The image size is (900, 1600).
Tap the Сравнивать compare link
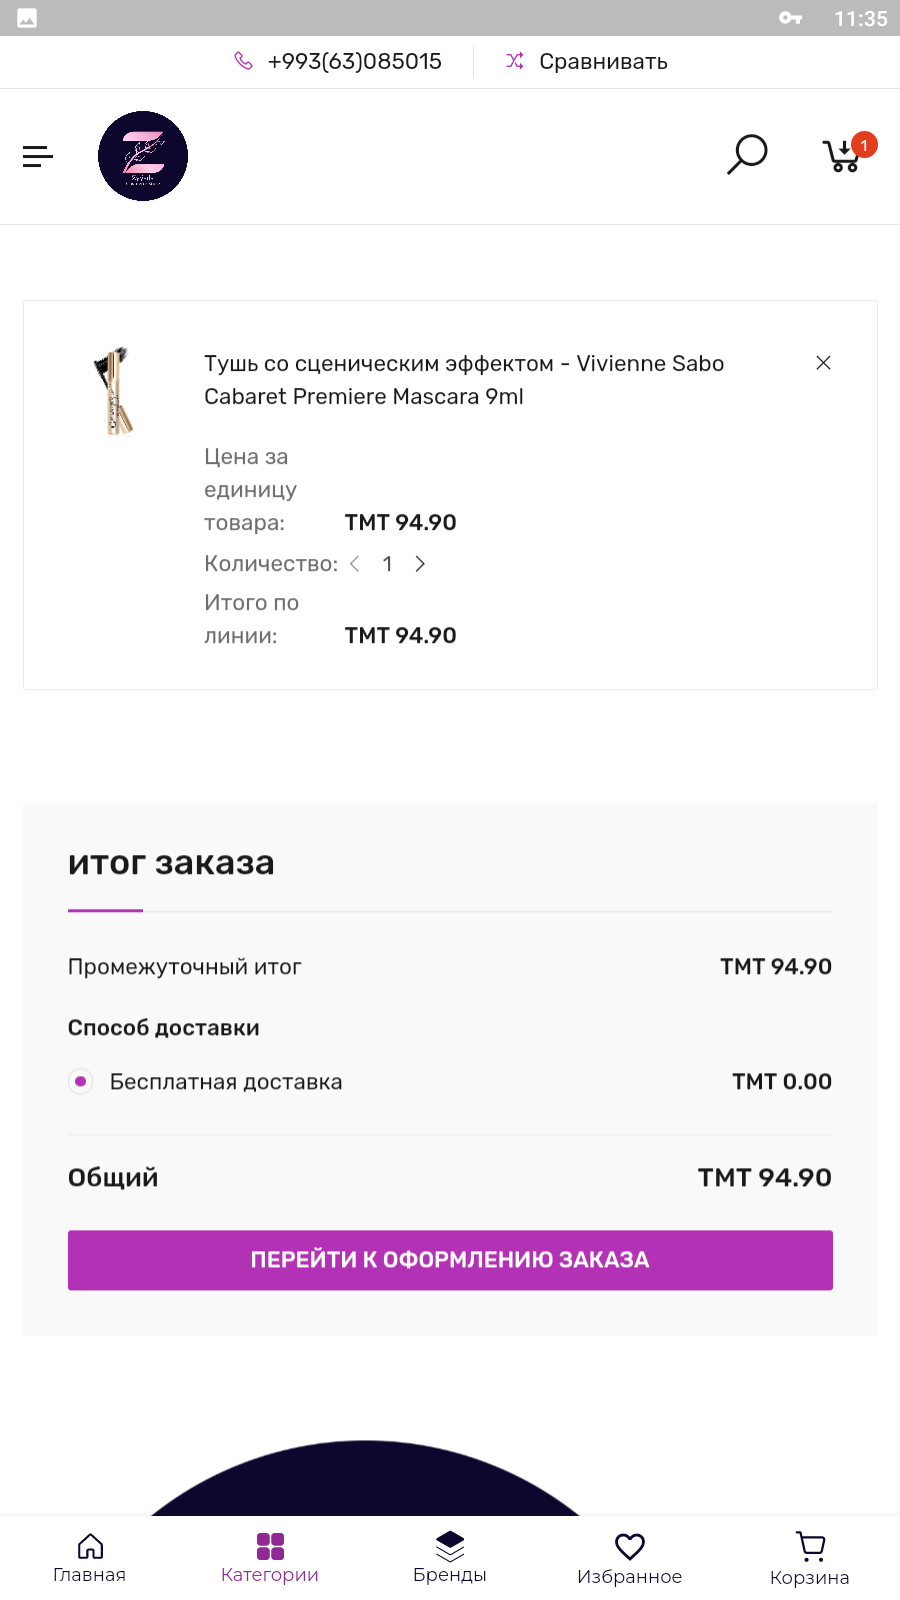coord(603,61)
